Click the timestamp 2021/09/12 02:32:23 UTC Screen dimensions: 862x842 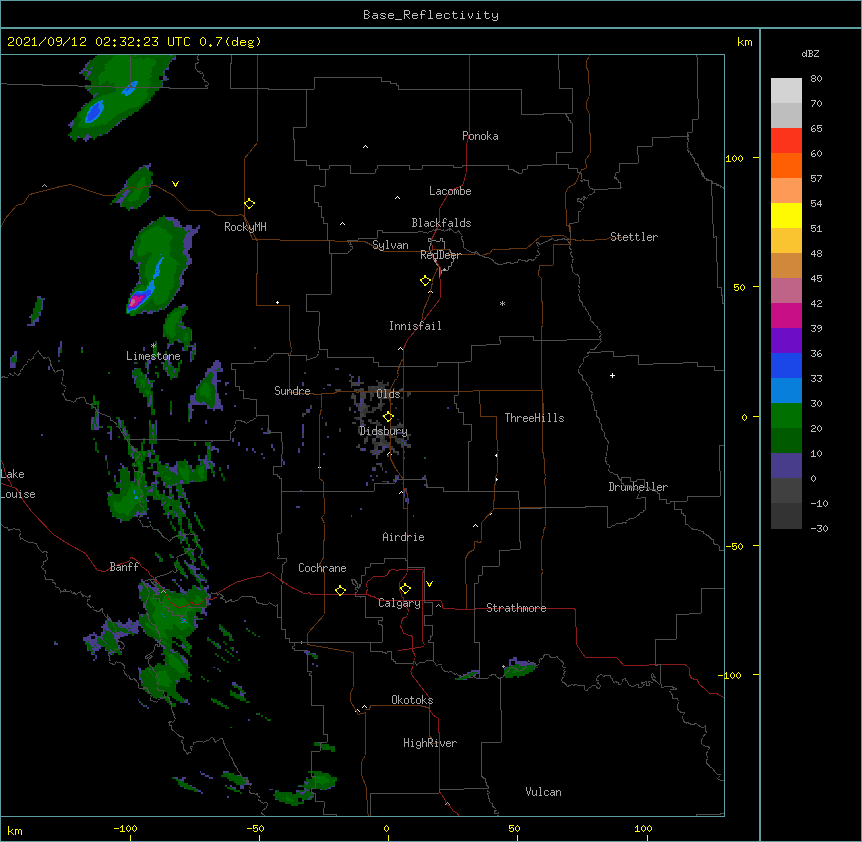(99, 42)
